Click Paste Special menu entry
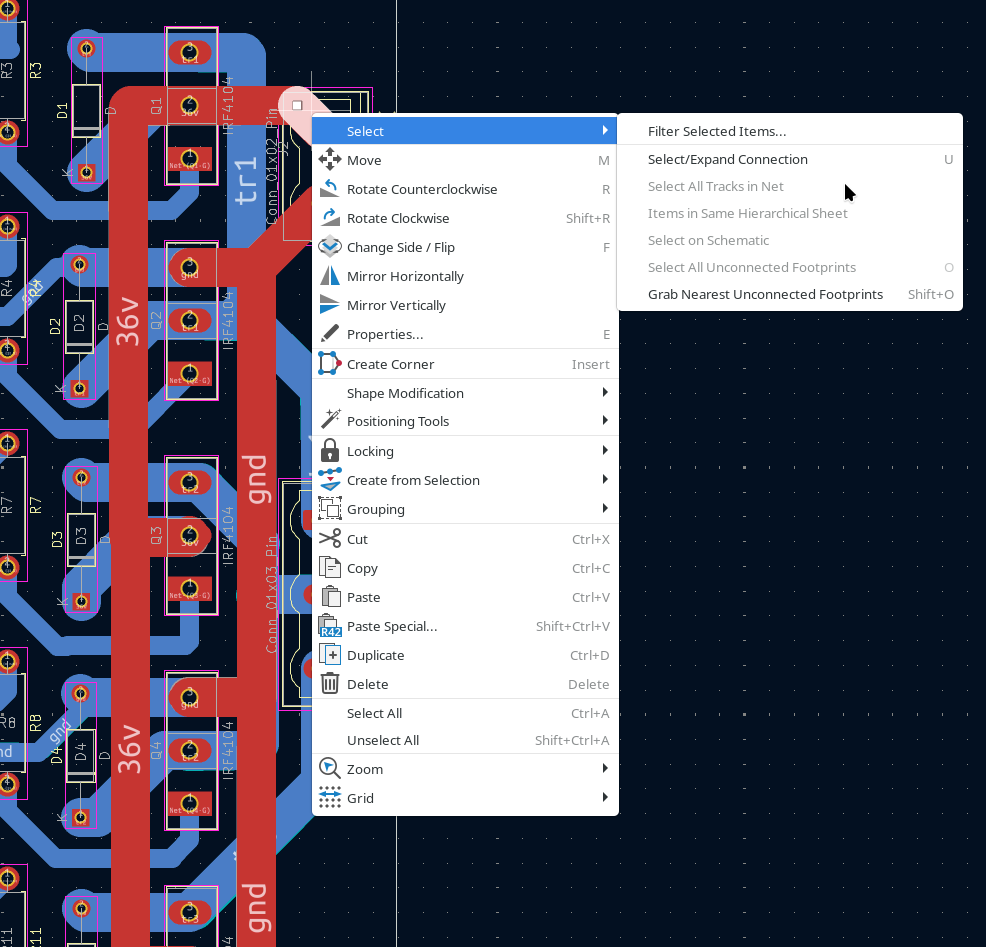 click(391, 626)
